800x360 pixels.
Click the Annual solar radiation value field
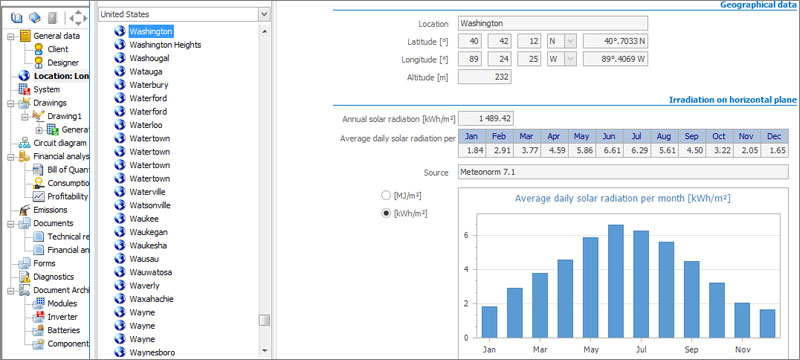pyautogui.click(x=486, y=119)
